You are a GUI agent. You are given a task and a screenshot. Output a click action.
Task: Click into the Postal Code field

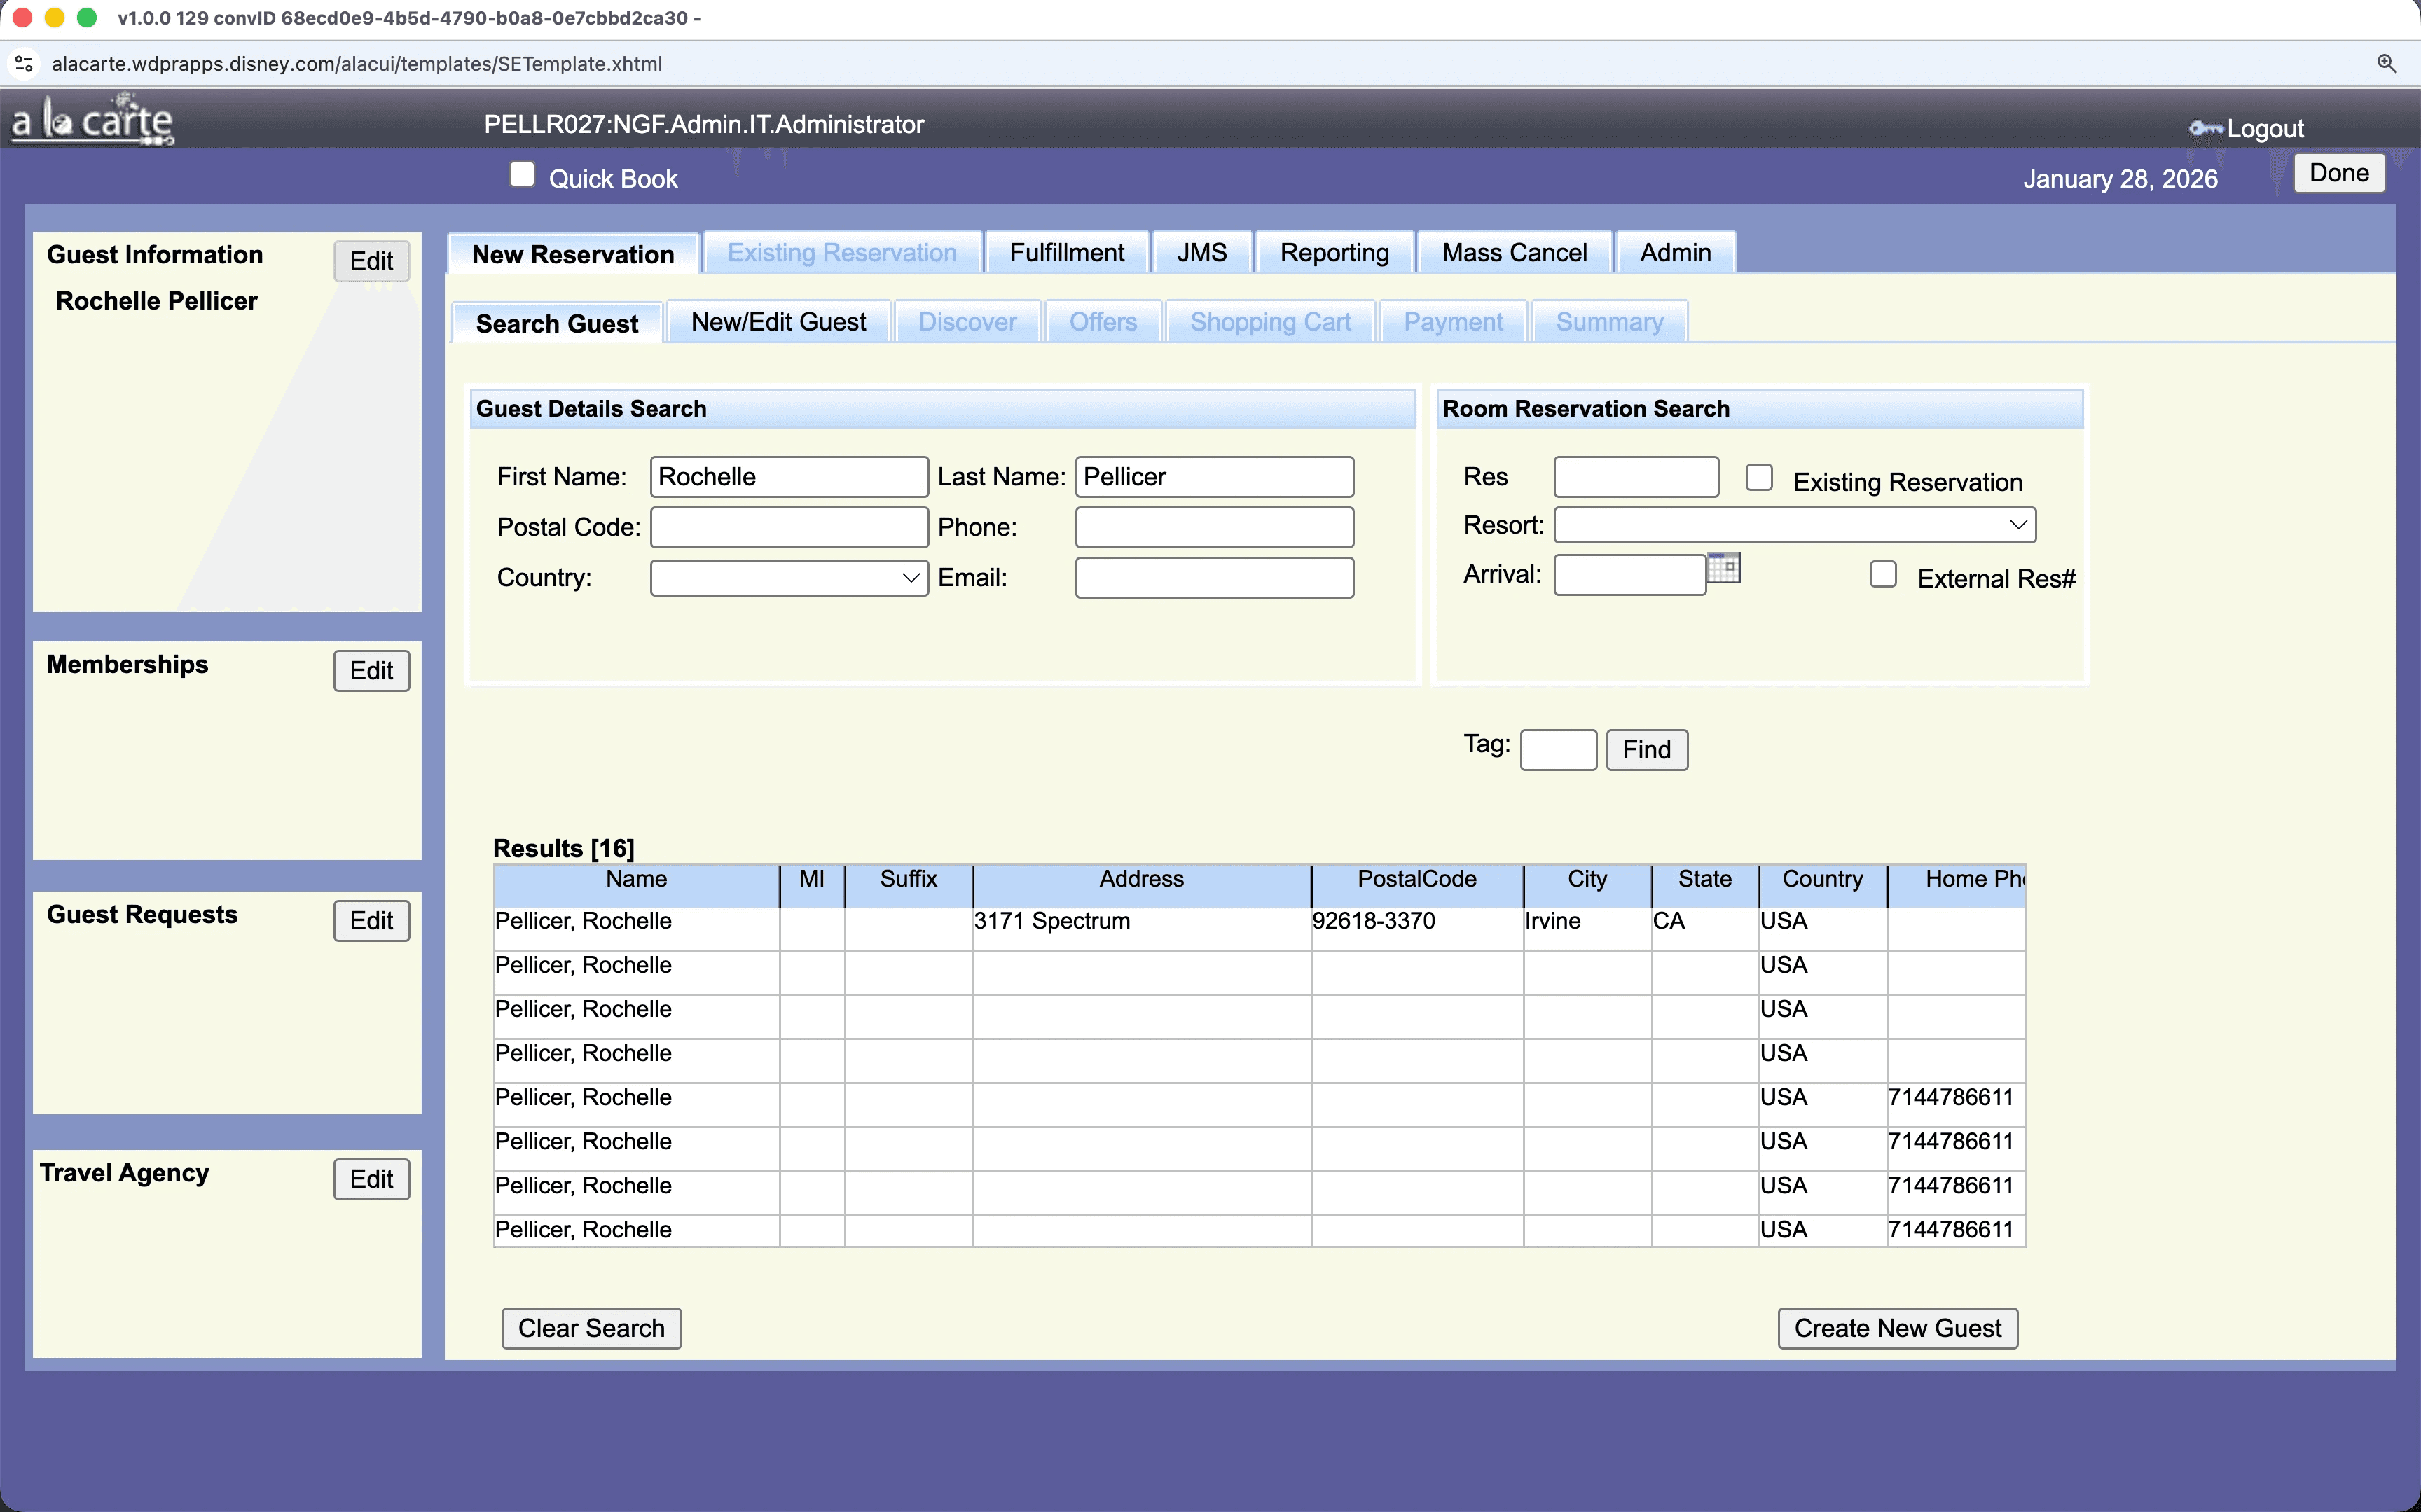[789, 528]
